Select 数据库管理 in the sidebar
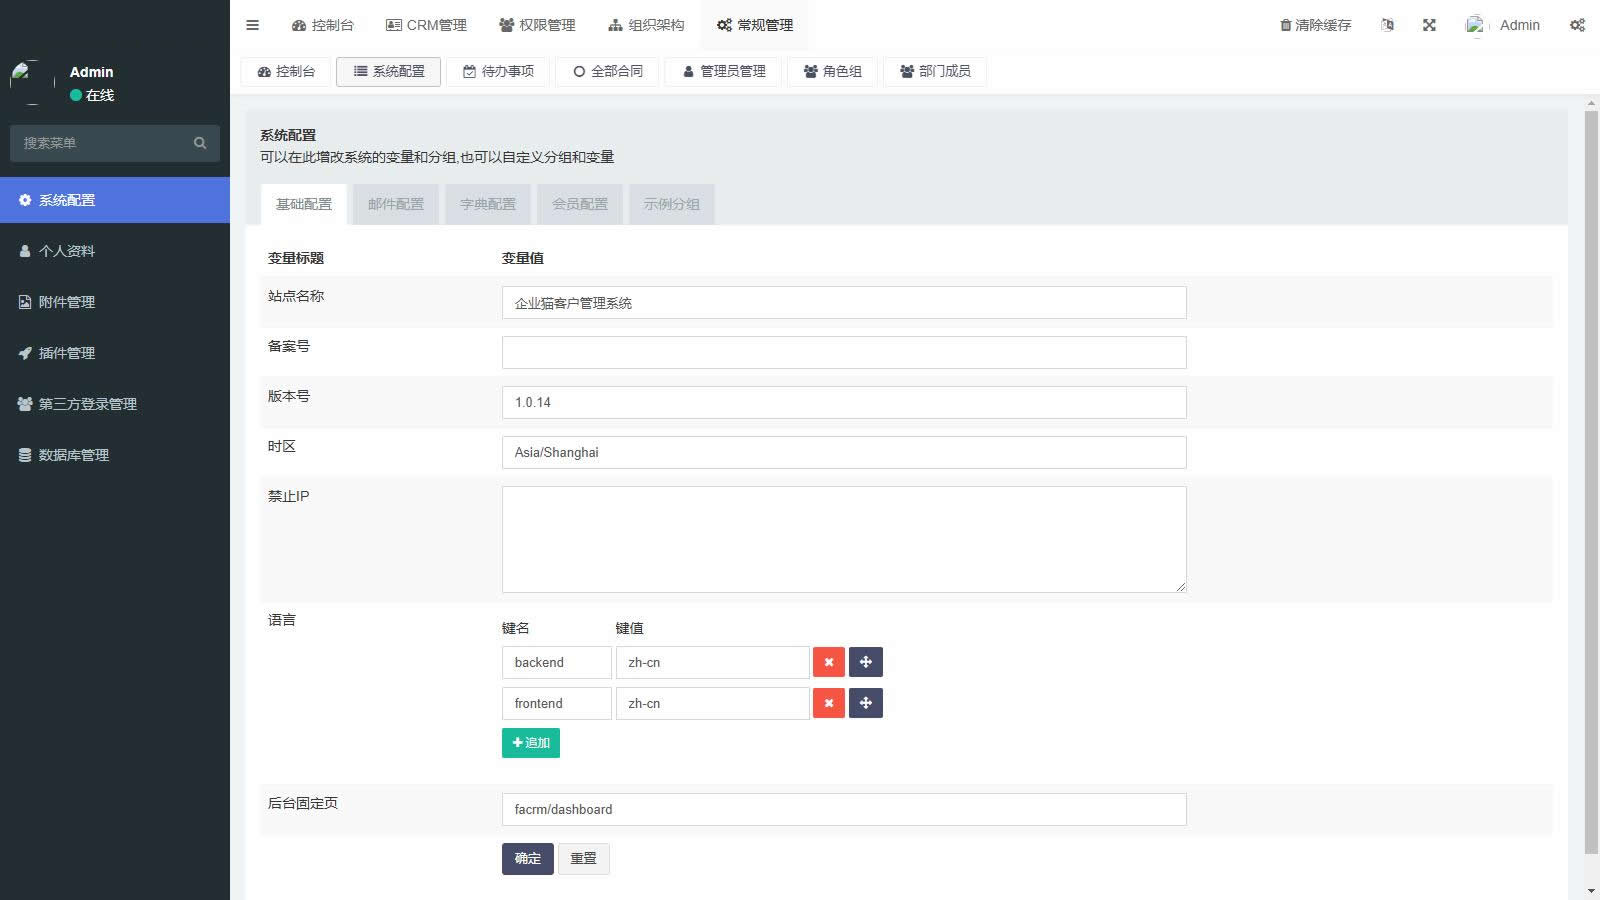This screenshot has width=1600, height=900. [73, 455]
